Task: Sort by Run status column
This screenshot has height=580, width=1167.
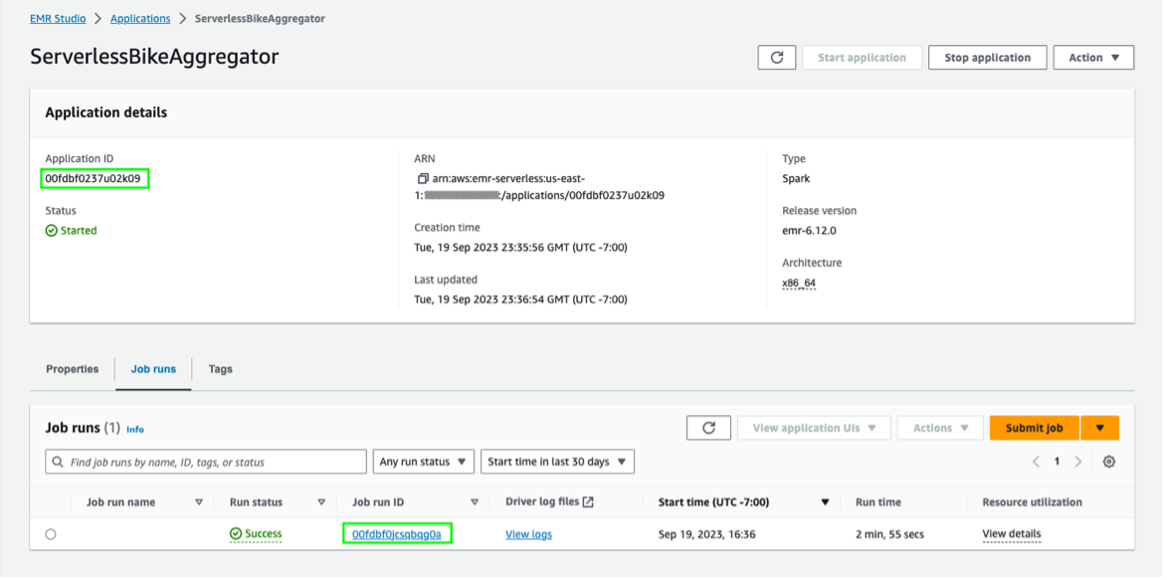Action: coord(322,503)
